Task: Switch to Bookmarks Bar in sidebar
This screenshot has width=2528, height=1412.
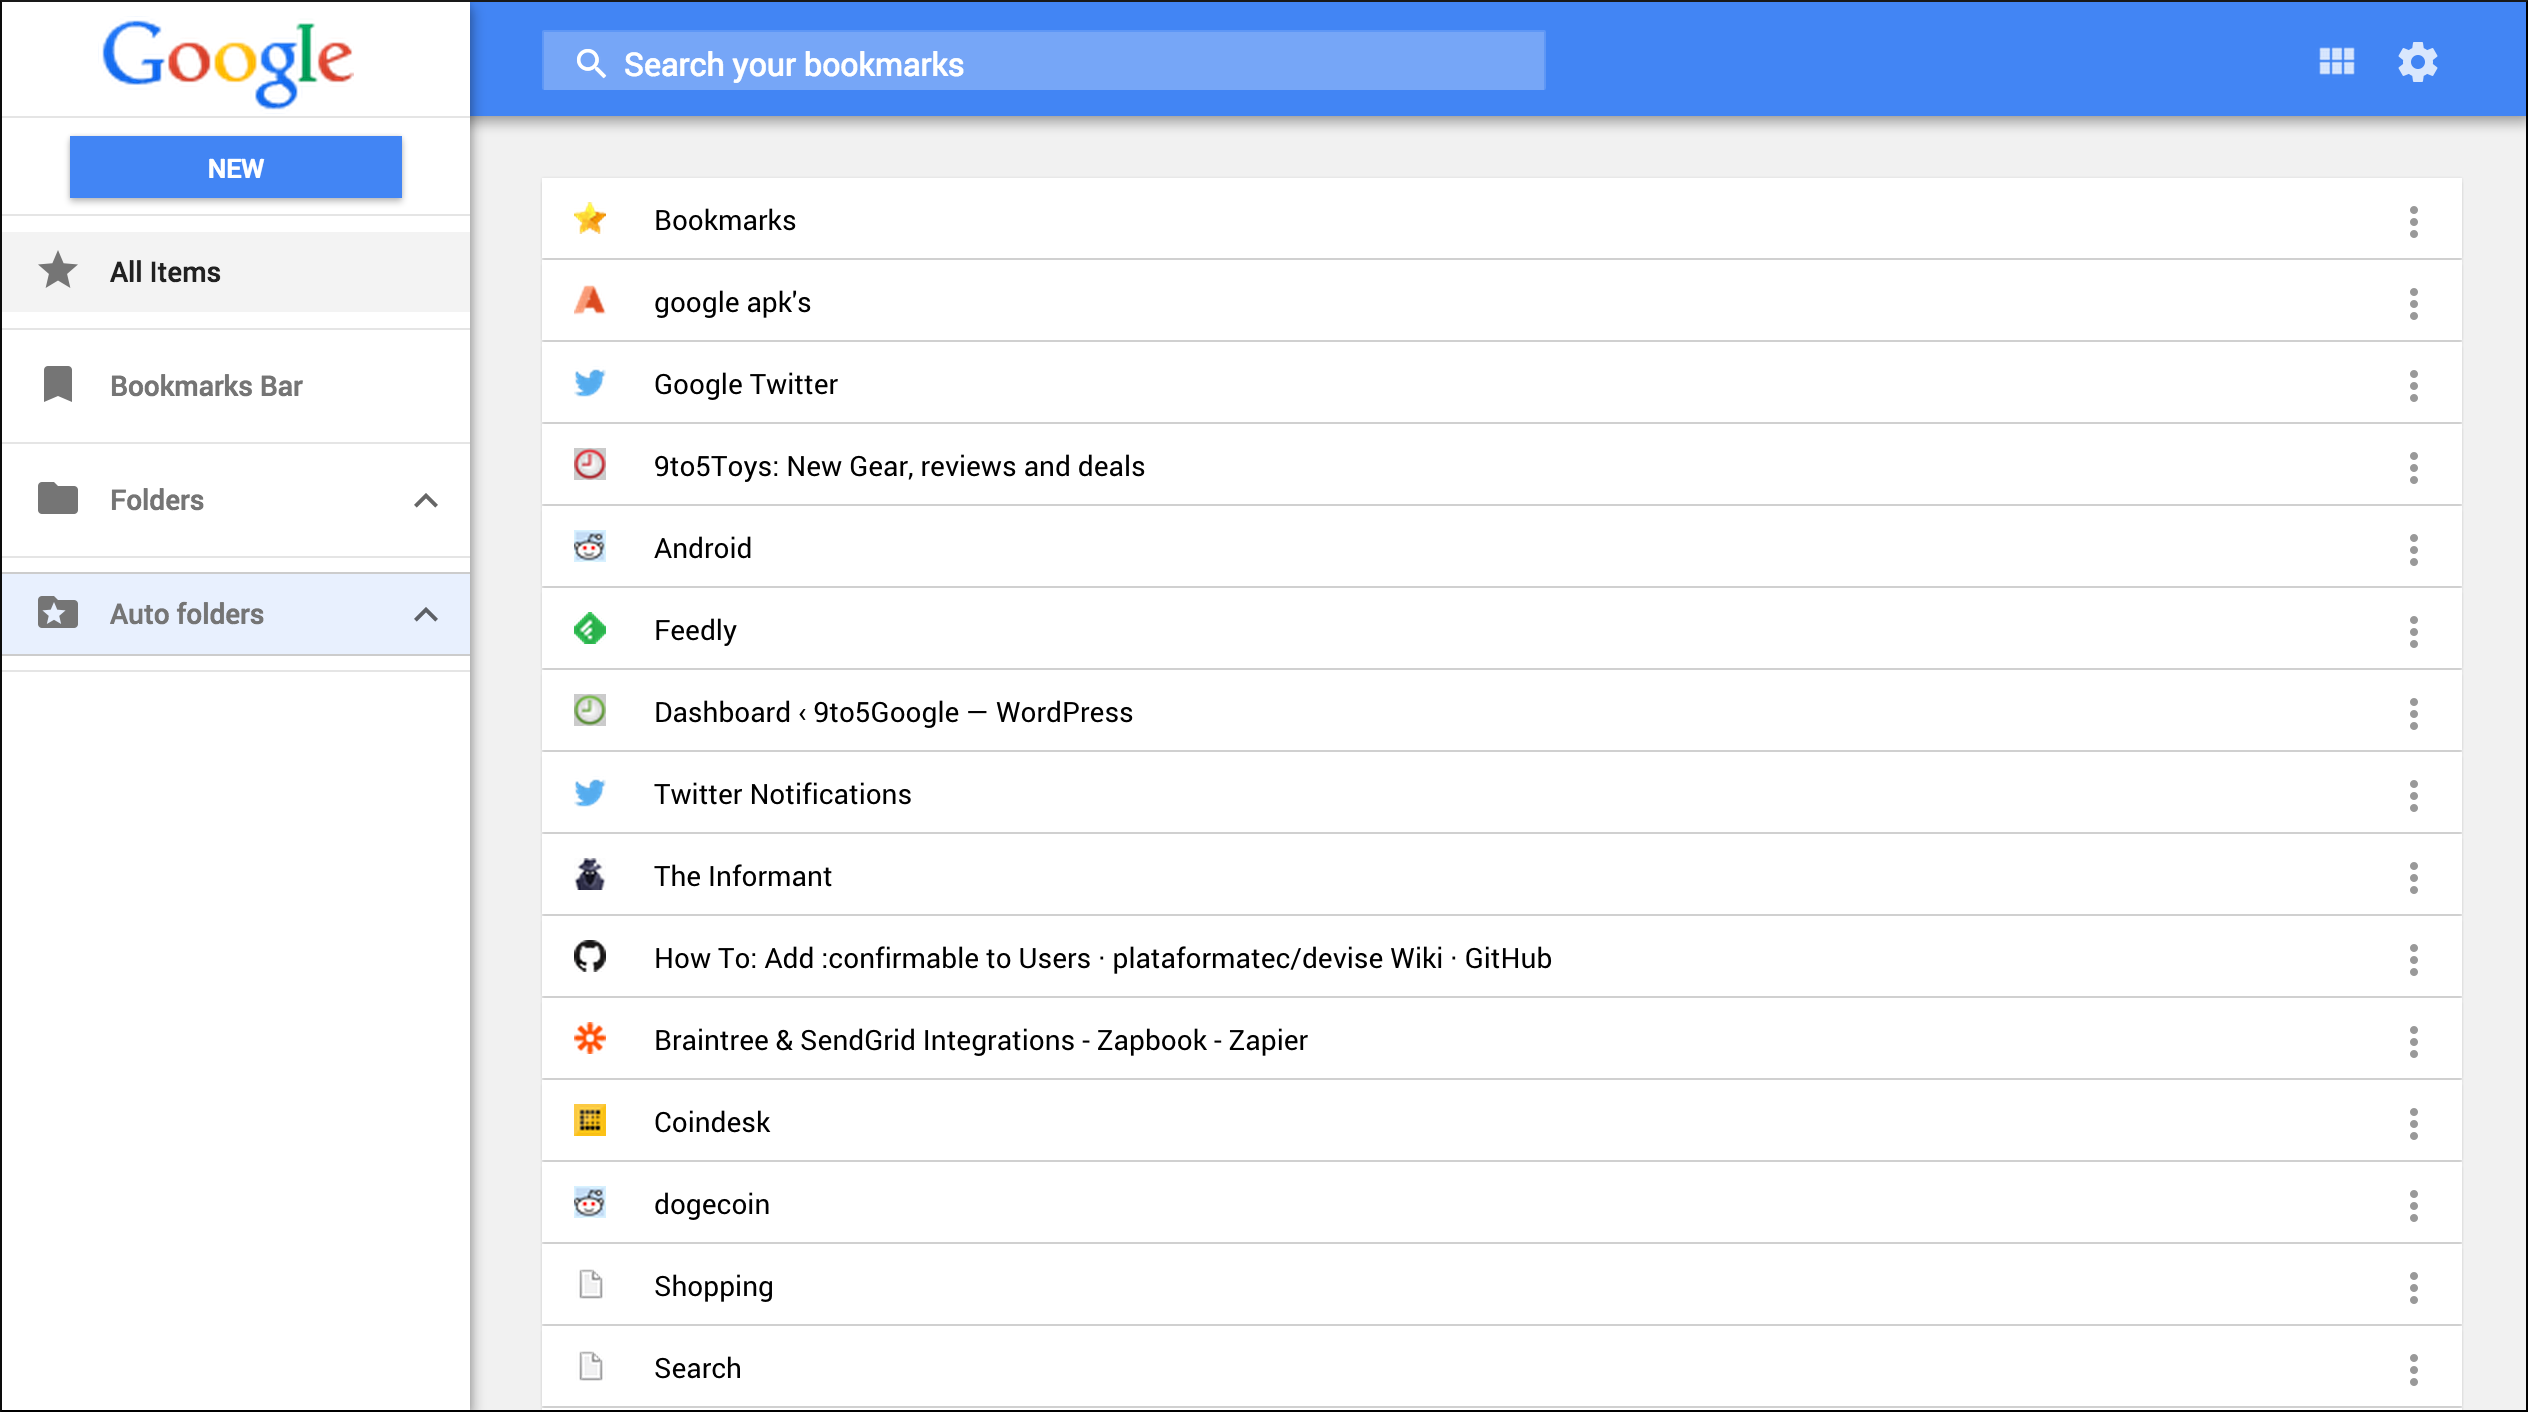Action: [x=206, y=386]
